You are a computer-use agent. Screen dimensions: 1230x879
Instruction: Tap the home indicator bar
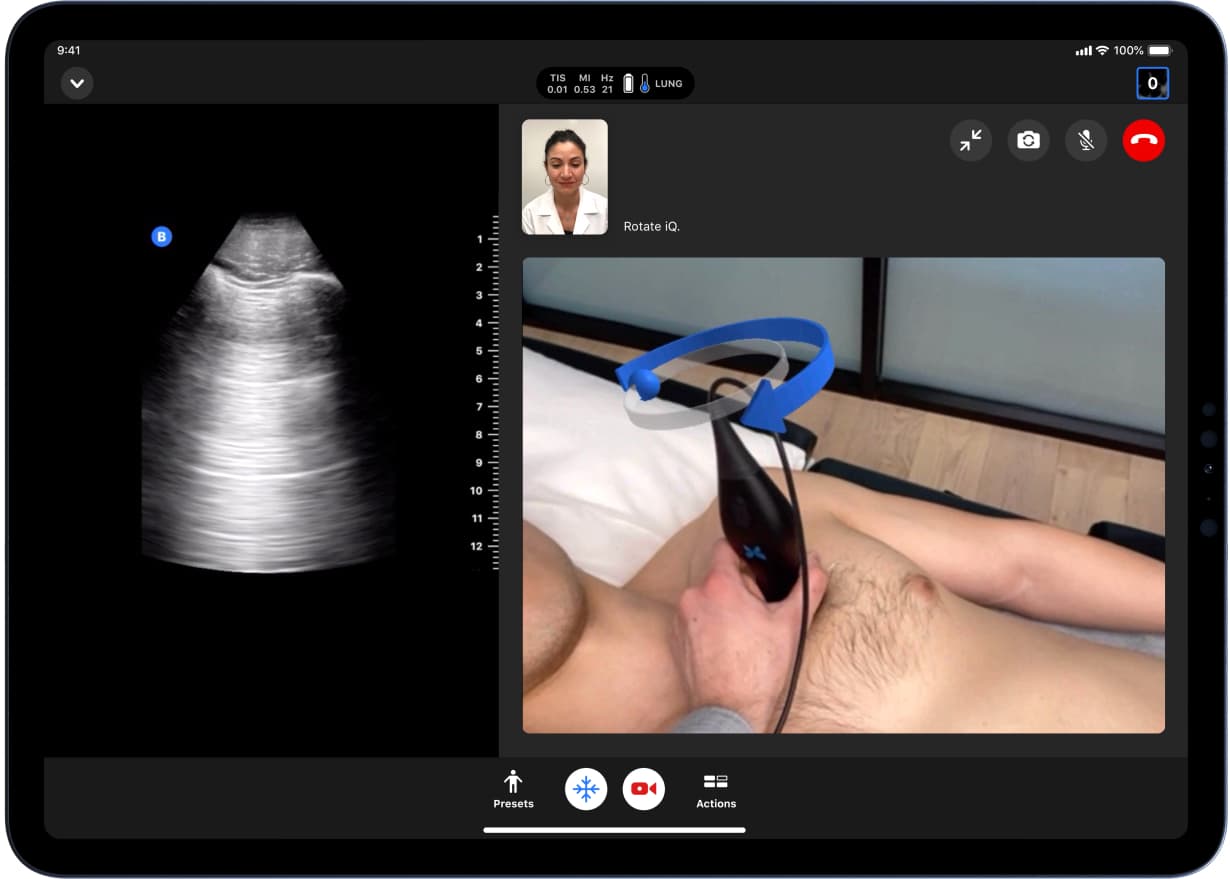tap(614, 829)
